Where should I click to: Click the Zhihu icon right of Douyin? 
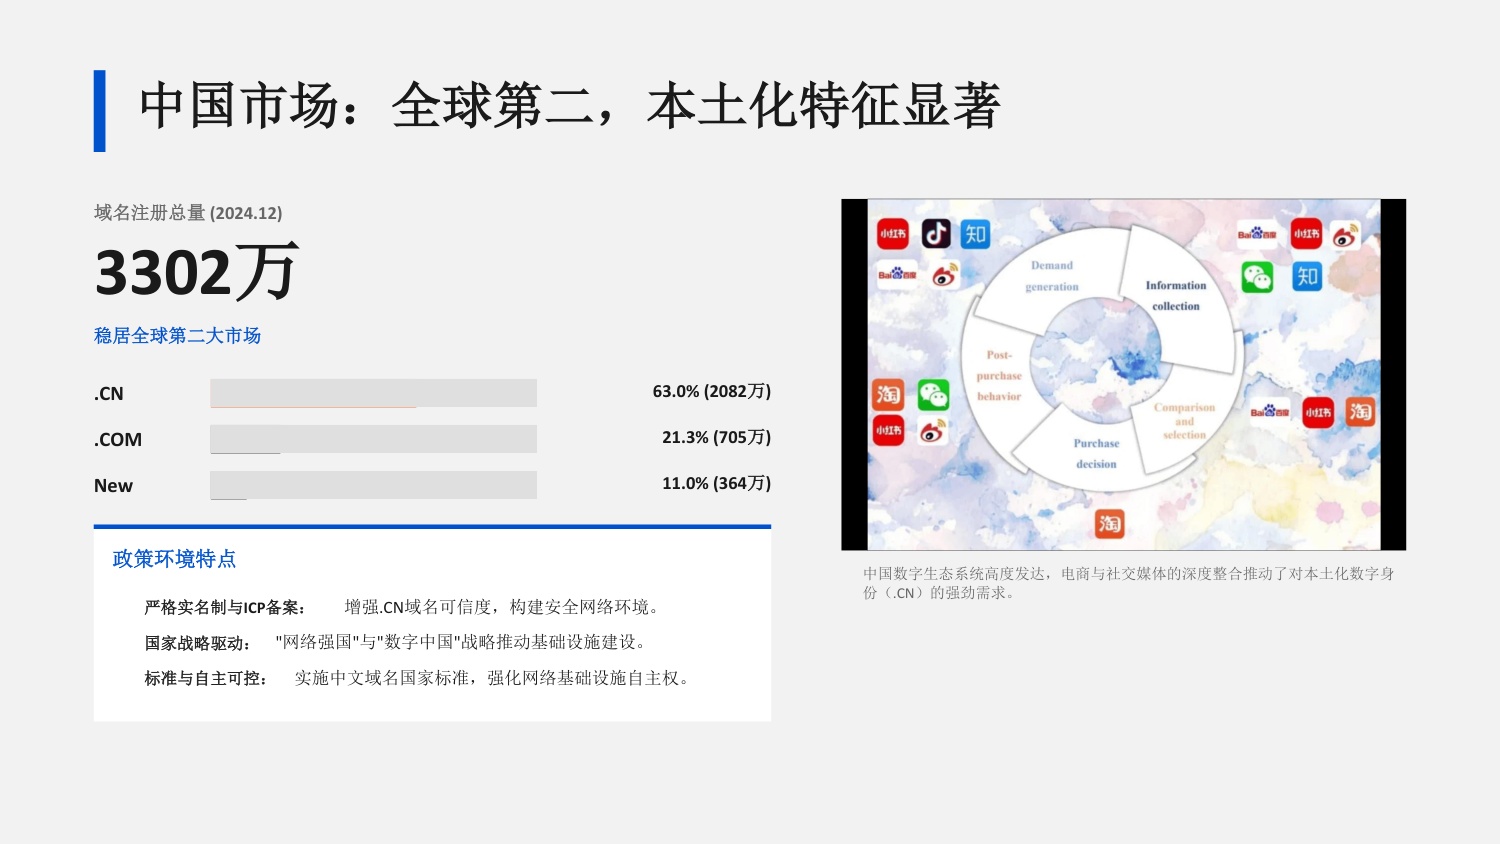coord(976,234)
